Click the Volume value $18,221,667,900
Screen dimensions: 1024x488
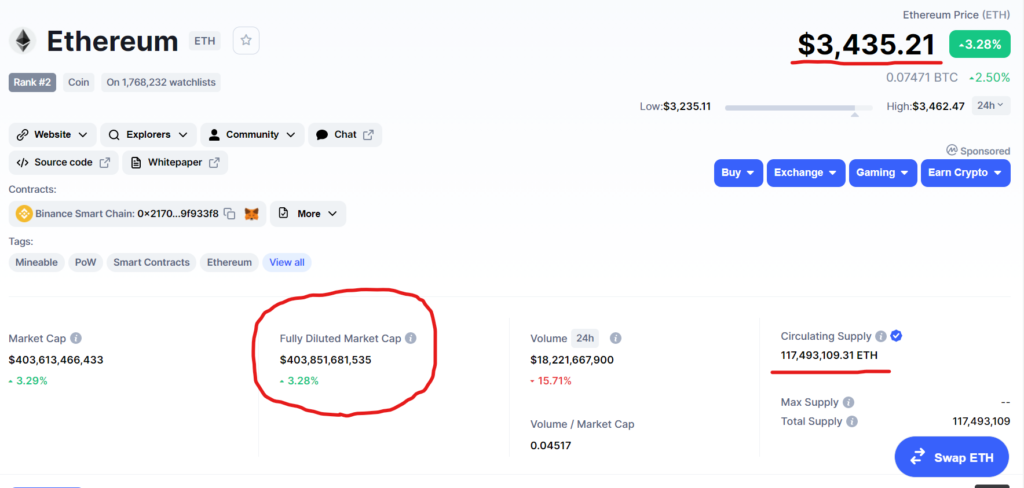click(572, 359)
